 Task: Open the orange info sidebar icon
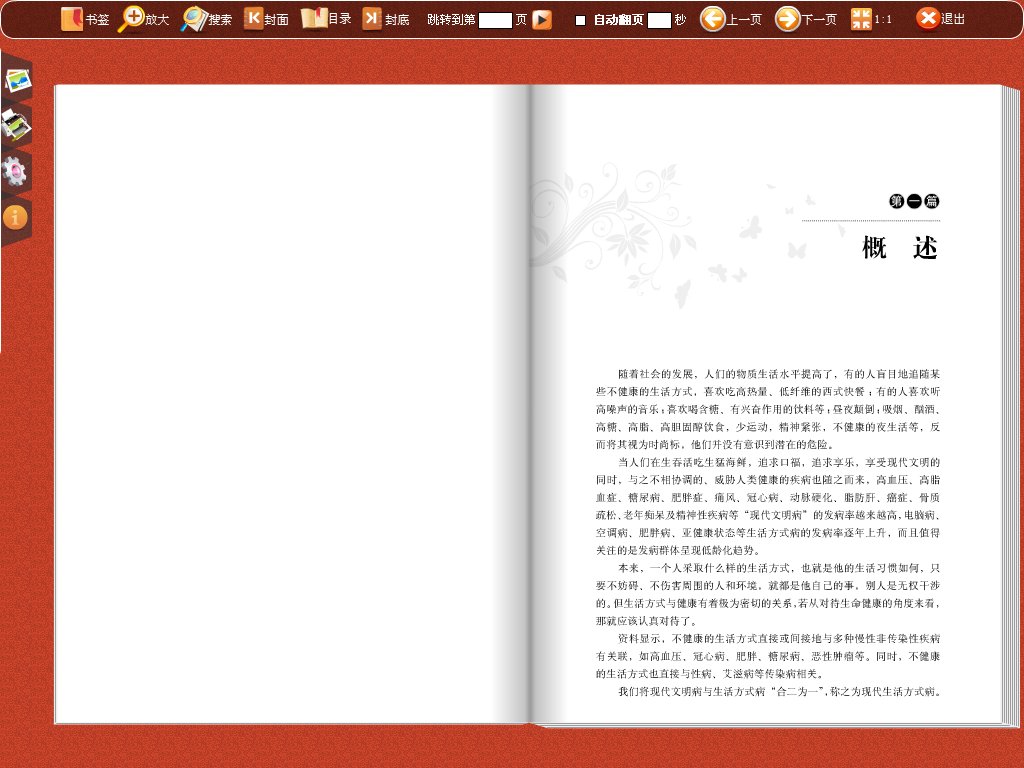click(15, 217)
